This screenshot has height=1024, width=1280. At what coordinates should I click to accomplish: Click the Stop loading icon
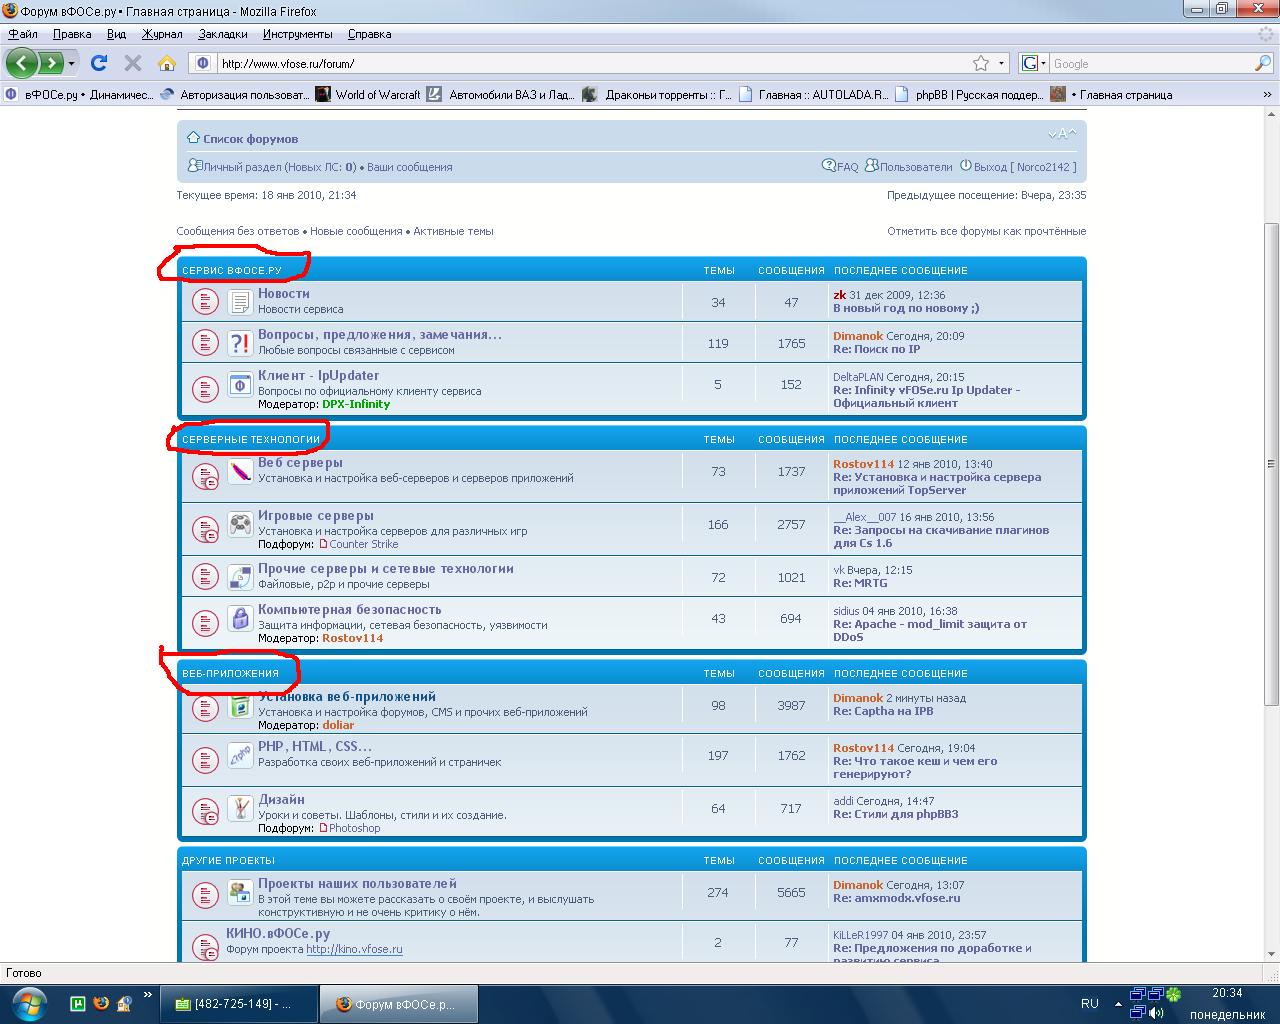(x=132, y=63)
